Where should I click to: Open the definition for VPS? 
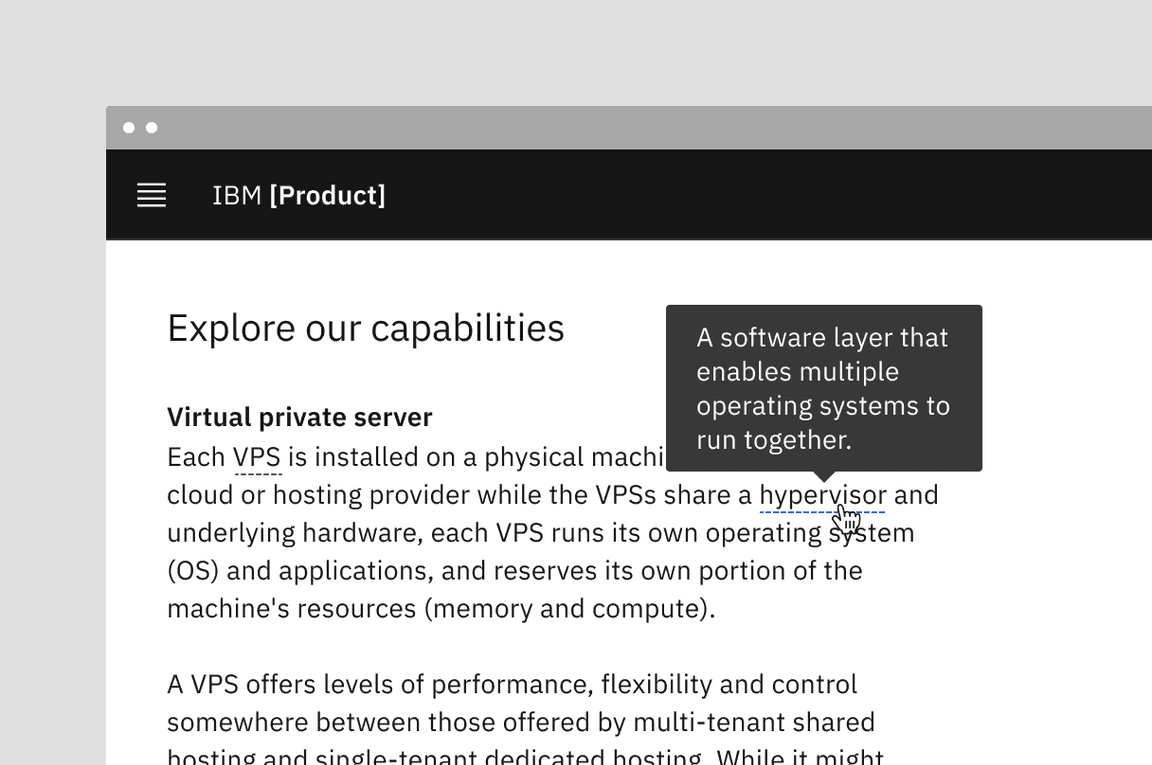(256, 456)
